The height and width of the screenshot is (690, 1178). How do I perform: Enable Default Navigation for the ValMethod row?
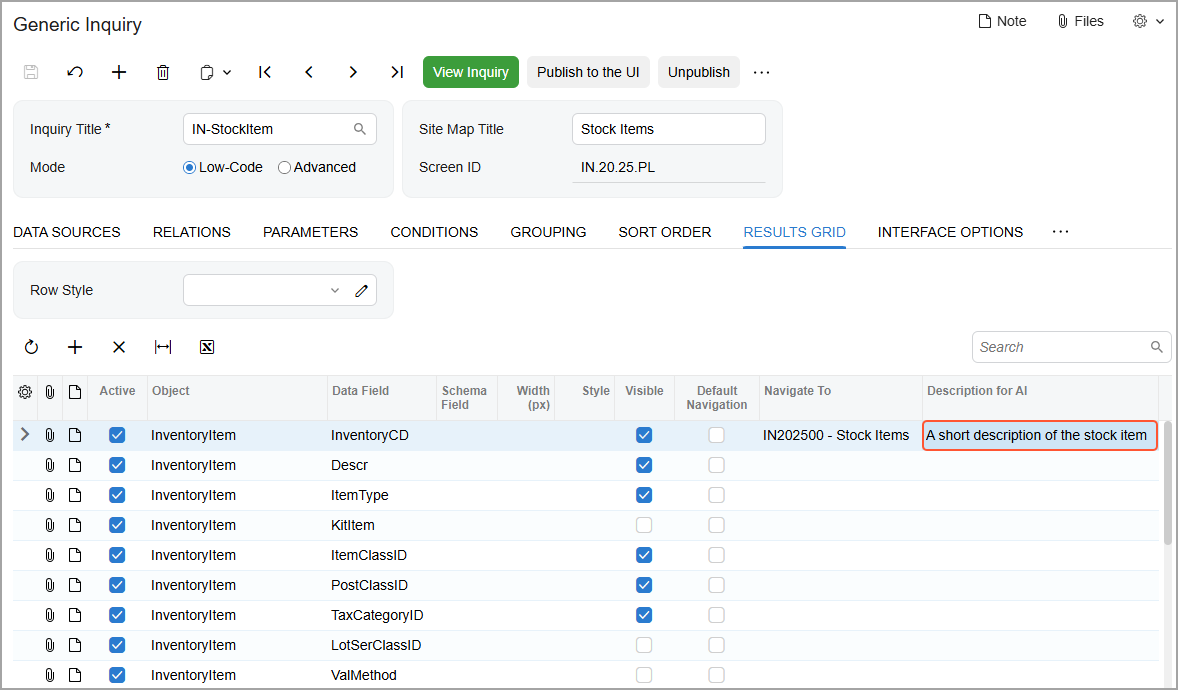717,676
